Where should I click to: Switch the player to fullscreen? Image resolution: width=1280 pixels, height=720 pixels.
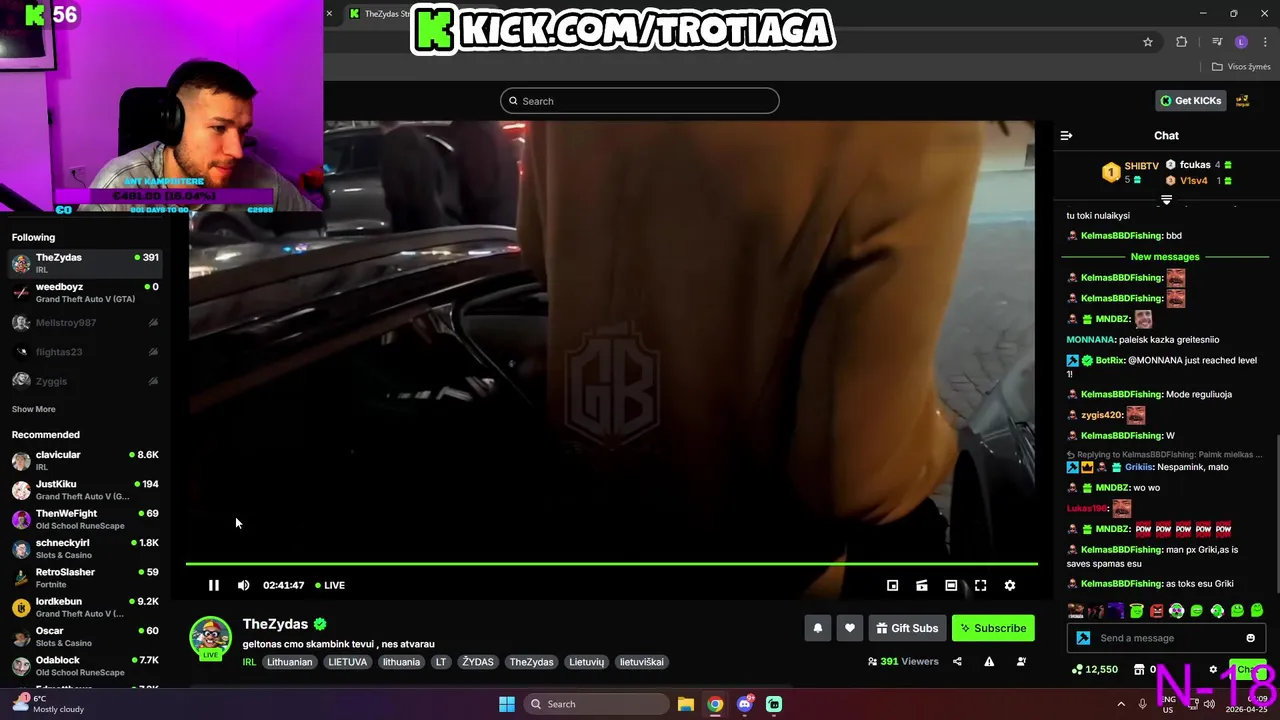[x=980, y=585]
